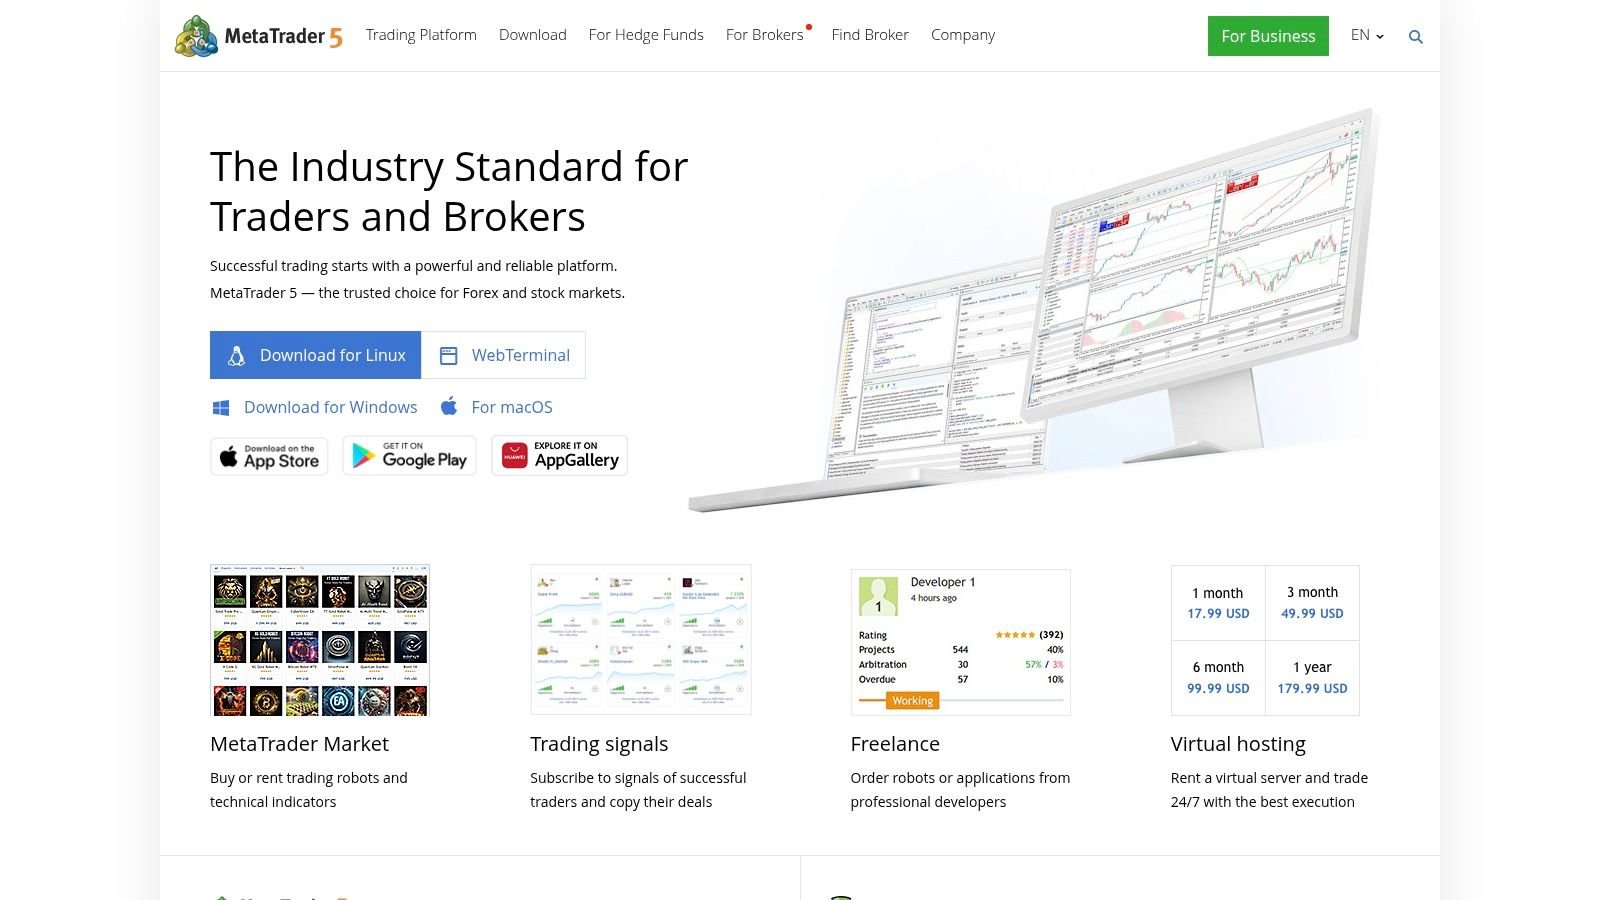Viewport: 1600px width, 900px height.
Task: Open the Google Play badge
Action: (x=409, y=456)
